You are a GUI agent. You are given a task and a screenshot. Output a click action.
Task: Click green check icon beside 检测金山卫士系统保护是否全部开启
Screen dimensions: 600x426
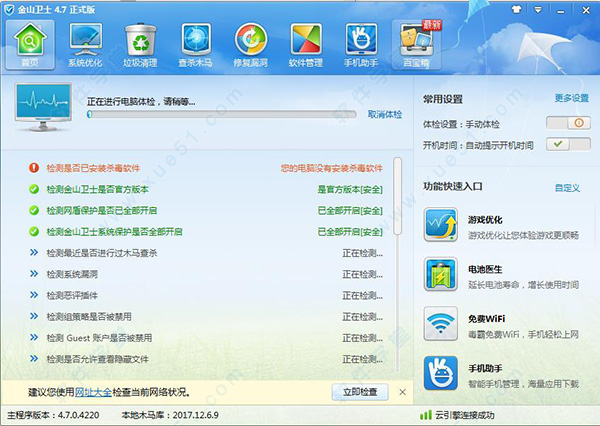coord(34,232)
